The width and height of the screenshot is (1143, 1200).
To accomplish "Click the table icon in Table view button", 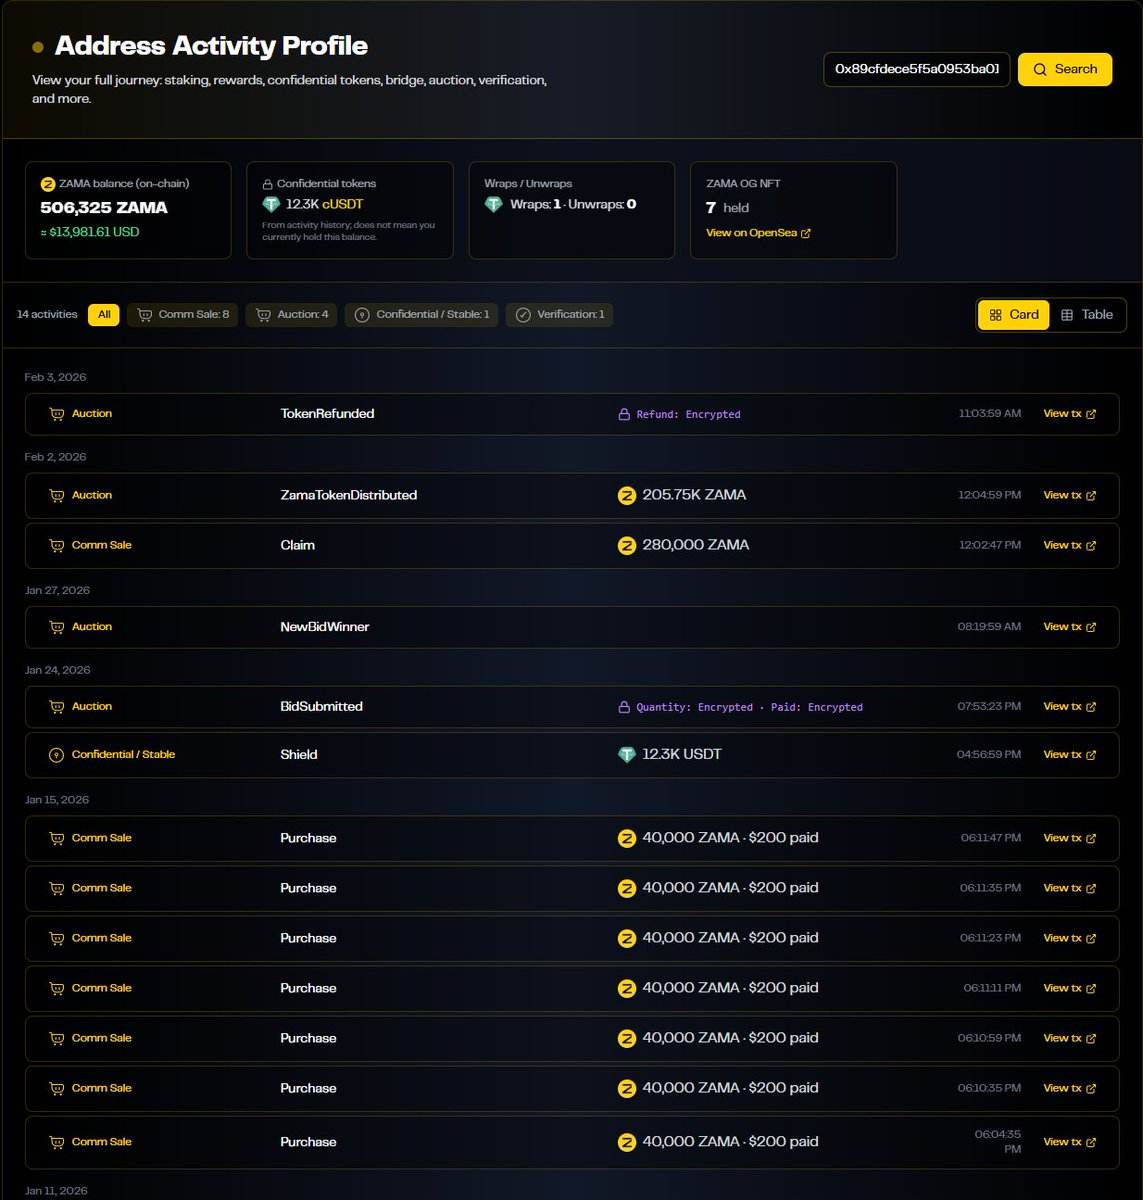I will pos(1067,315).
